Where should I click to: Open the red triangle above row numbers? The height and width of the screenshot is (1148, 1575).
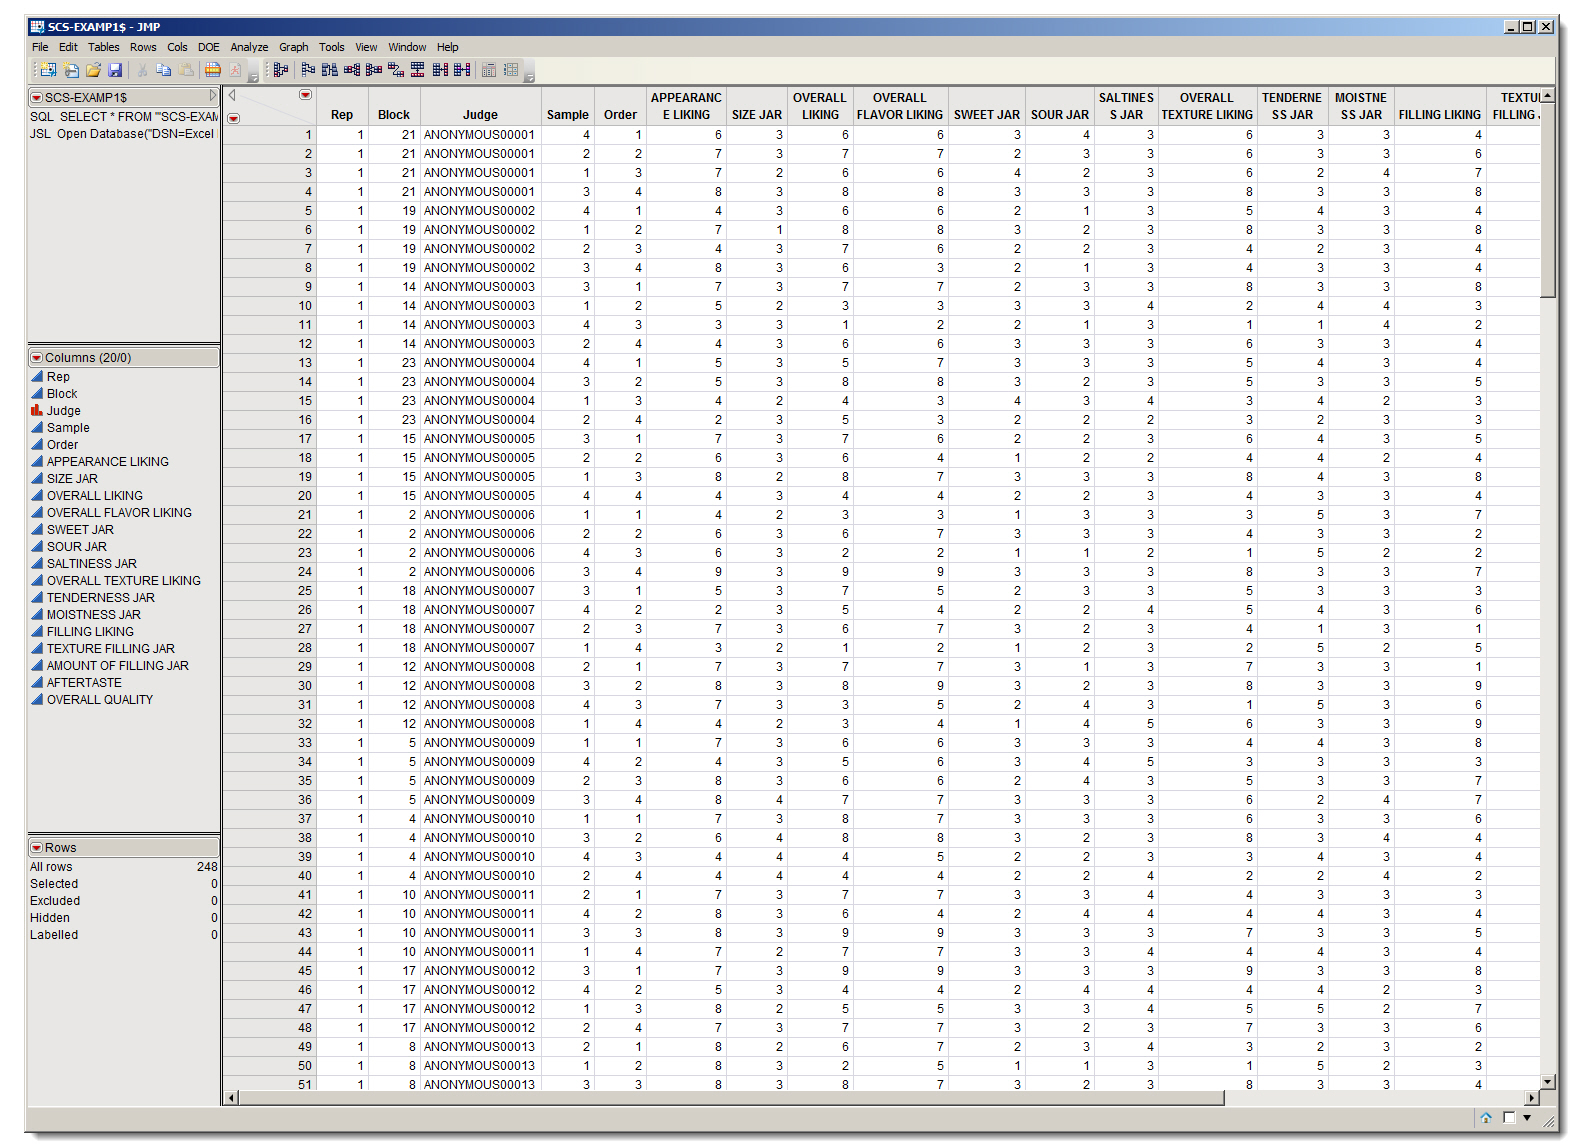point(234,118)
